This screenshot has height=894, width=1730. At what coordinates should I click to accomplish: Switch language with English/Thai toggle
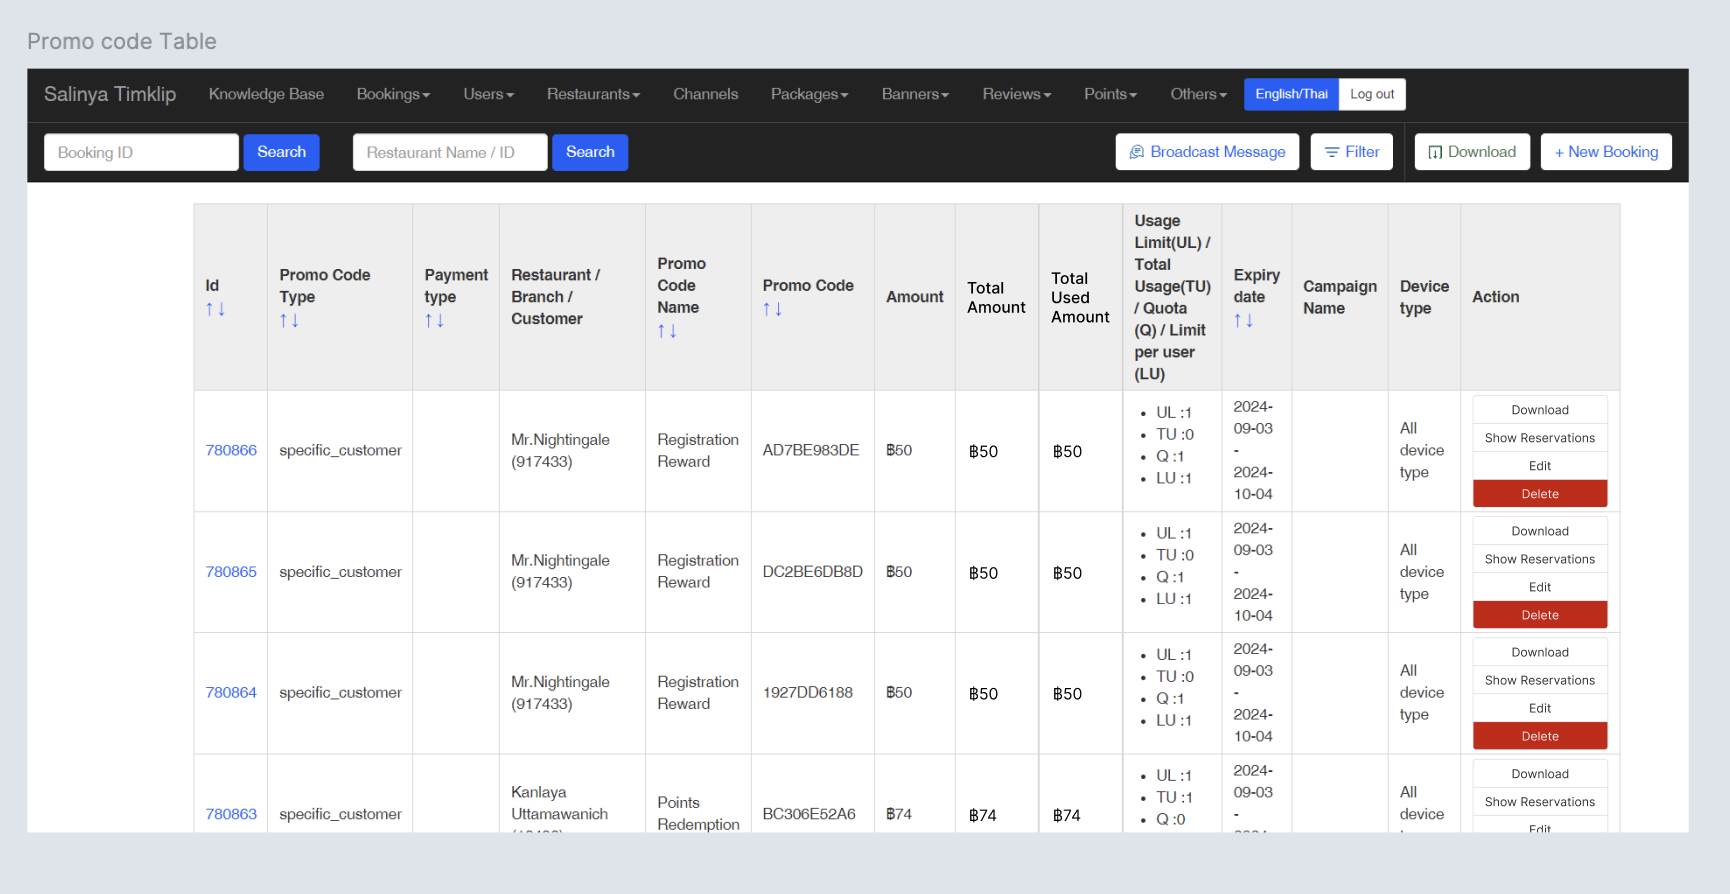[1291, 94]
